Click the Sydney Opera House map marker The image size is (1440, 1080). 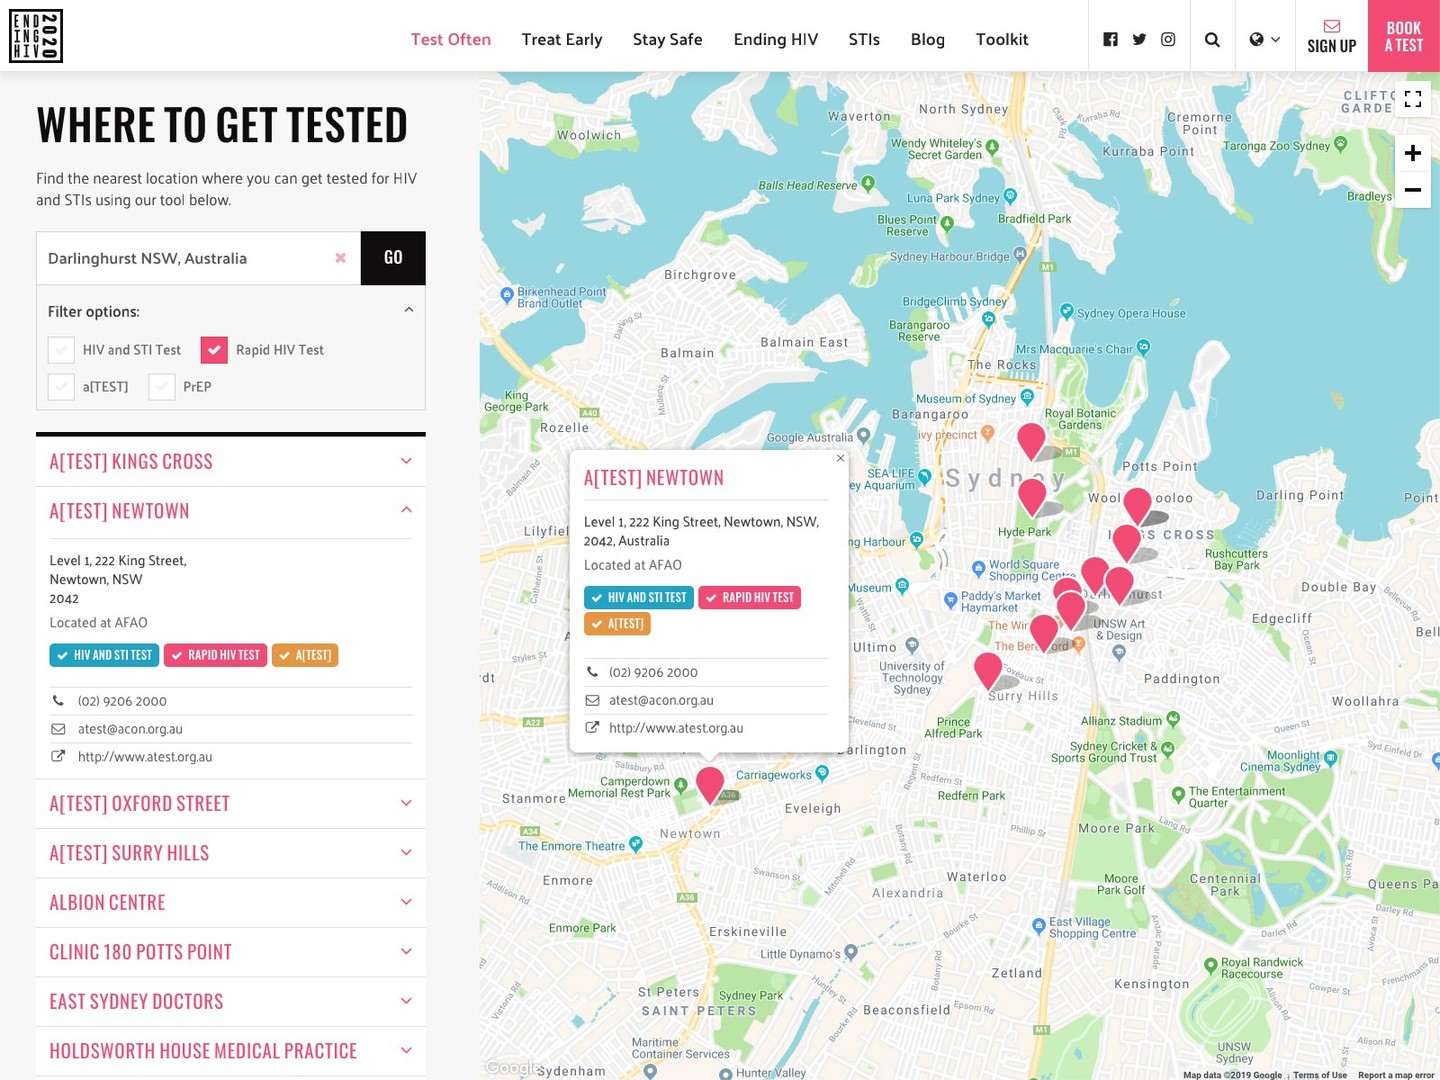(1067, 312)
